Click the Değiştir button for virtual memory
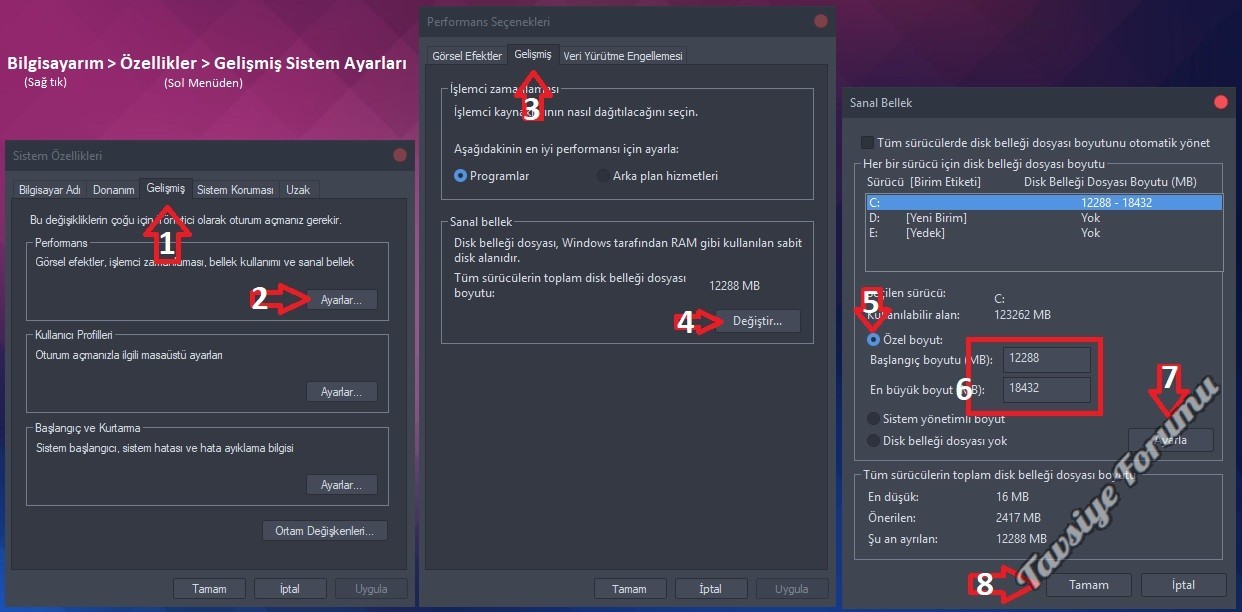The width and height of the screenshot is (1242, 612). click(x=757, y=321)
